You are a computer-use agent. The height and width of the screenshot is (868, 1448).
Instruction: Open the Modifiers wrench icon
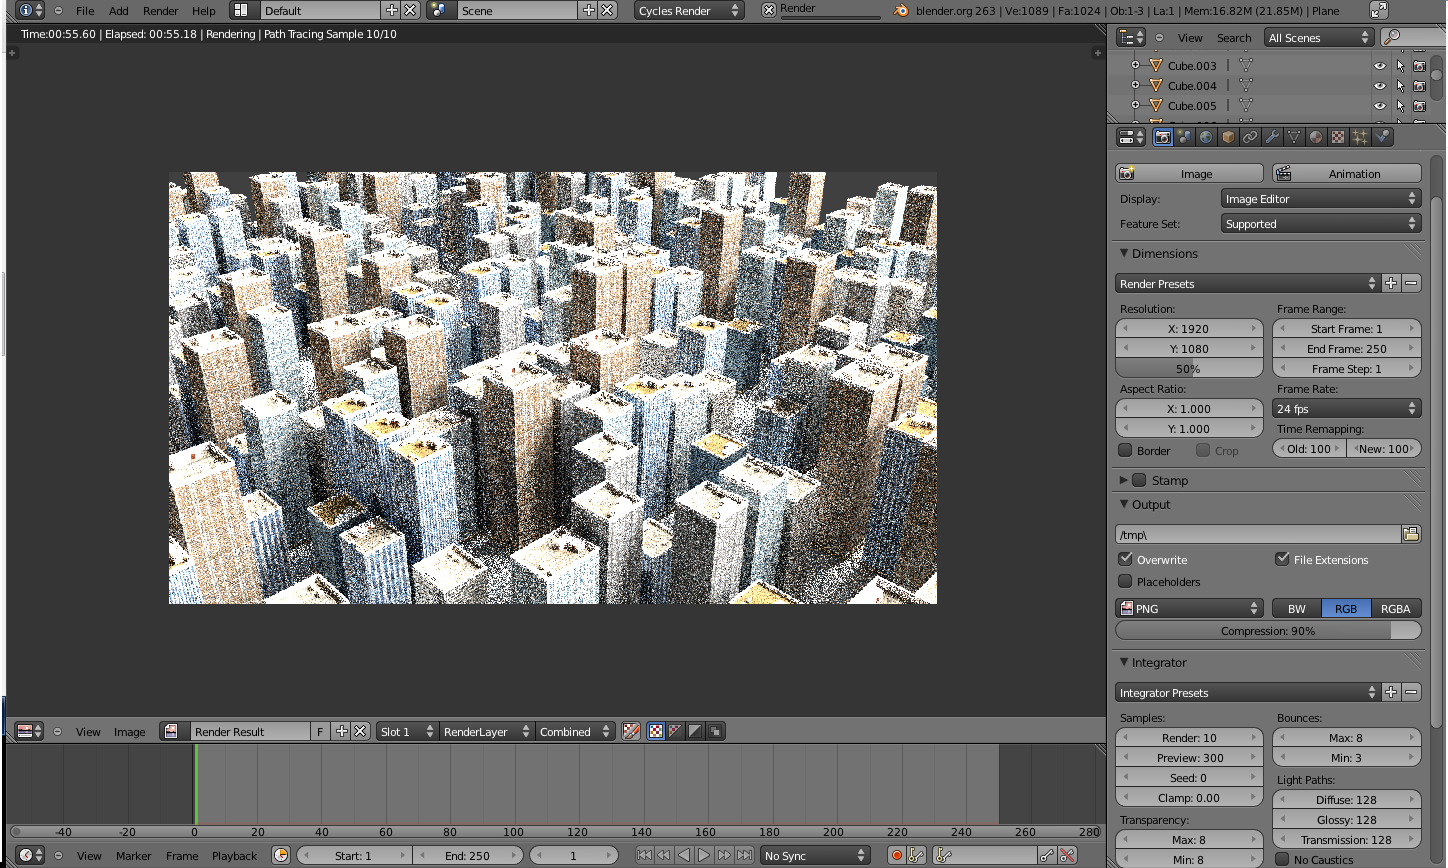tap(1272, 137)
